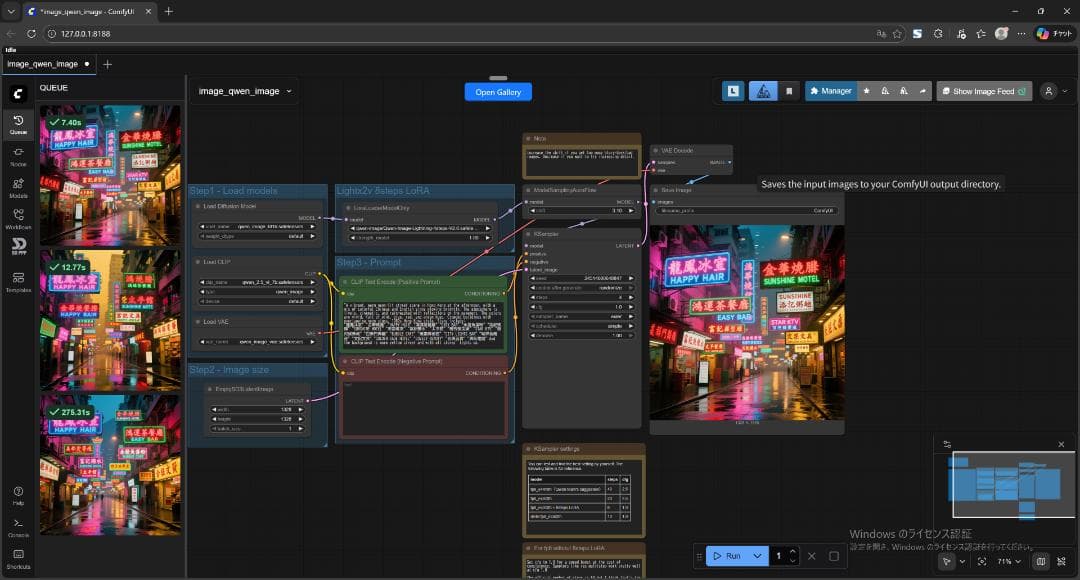Open the Nodes library sidebar icon
The height and width of the screenshot is (580, 1080).
click(18, 155)
